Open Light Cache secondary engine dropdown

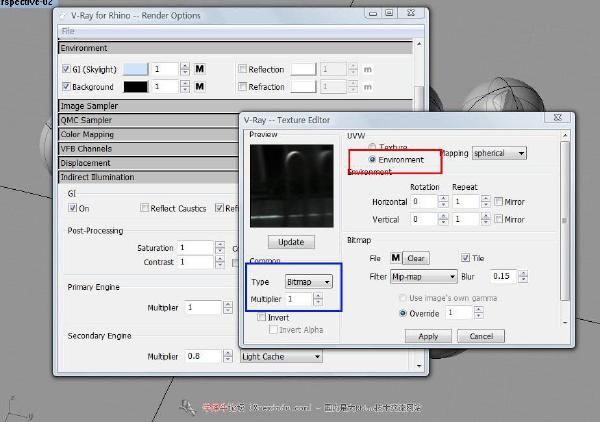point(281,357)
